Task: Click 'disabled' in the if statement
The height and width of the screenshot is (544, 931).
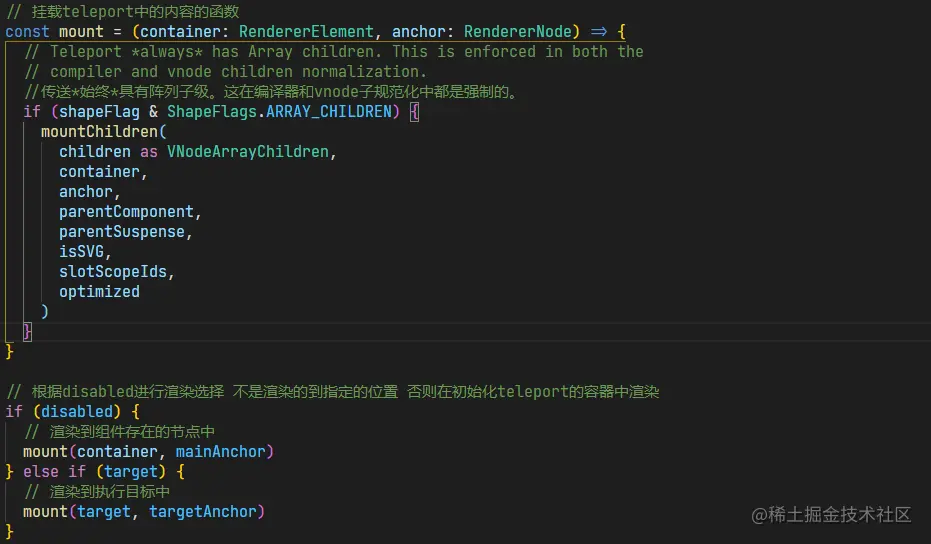Action: (77, 412)
